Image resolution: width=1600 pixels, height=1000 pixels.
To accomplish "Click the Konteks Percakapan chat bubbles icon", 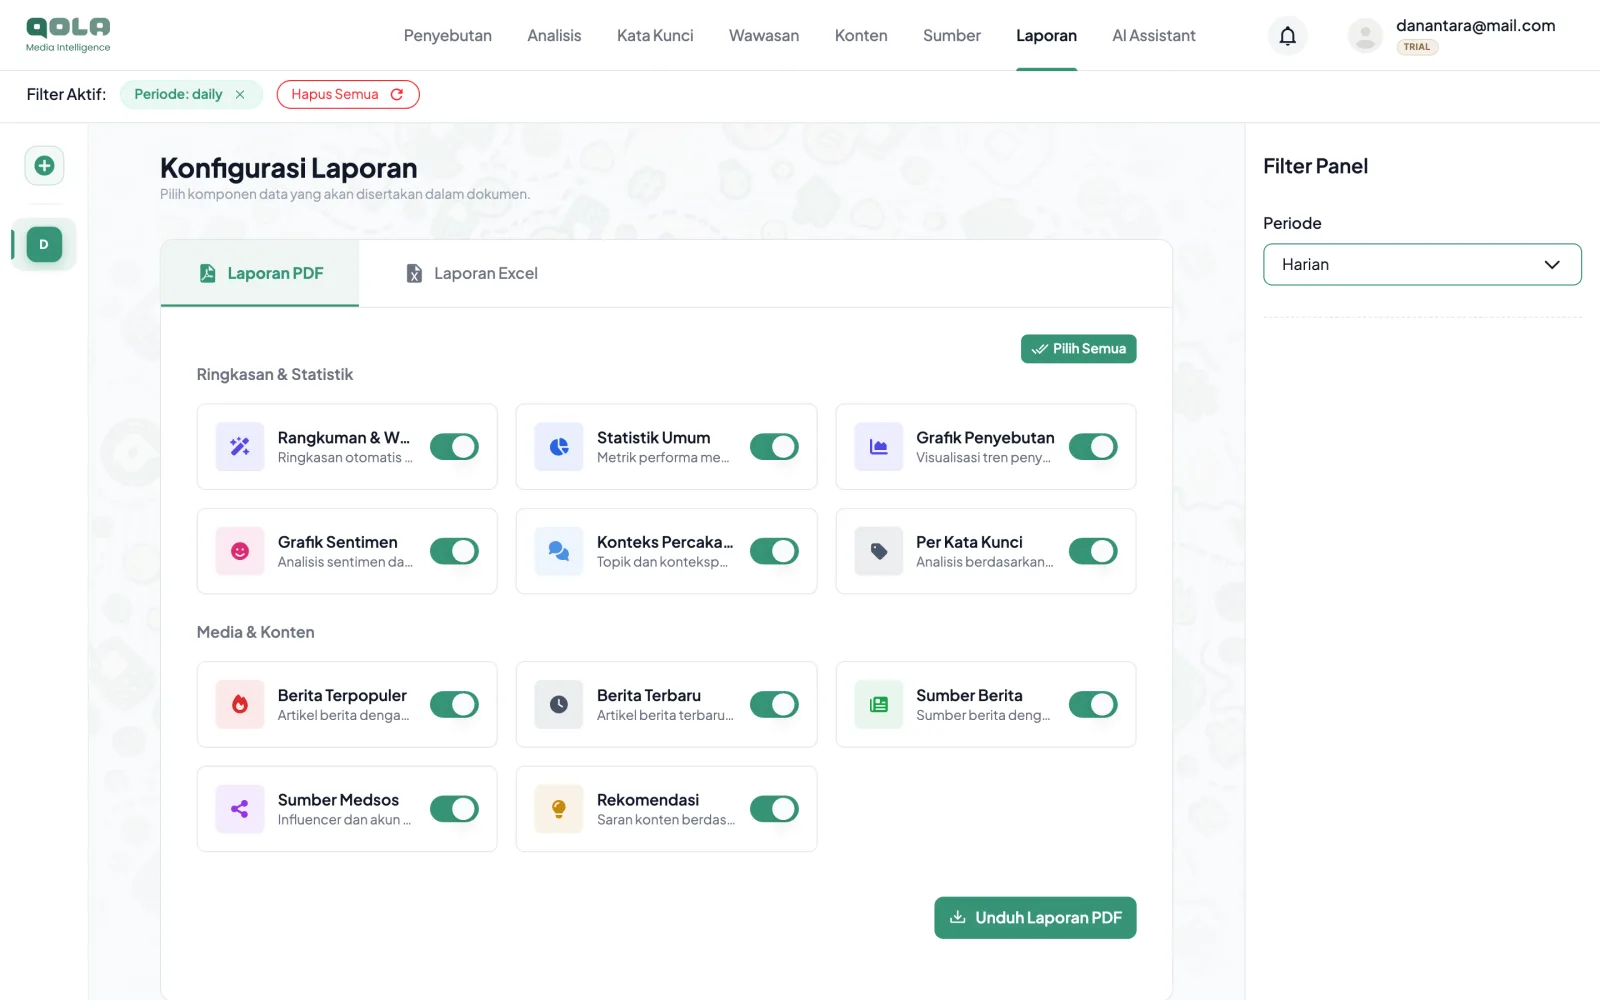I will (x=559, y=551).
